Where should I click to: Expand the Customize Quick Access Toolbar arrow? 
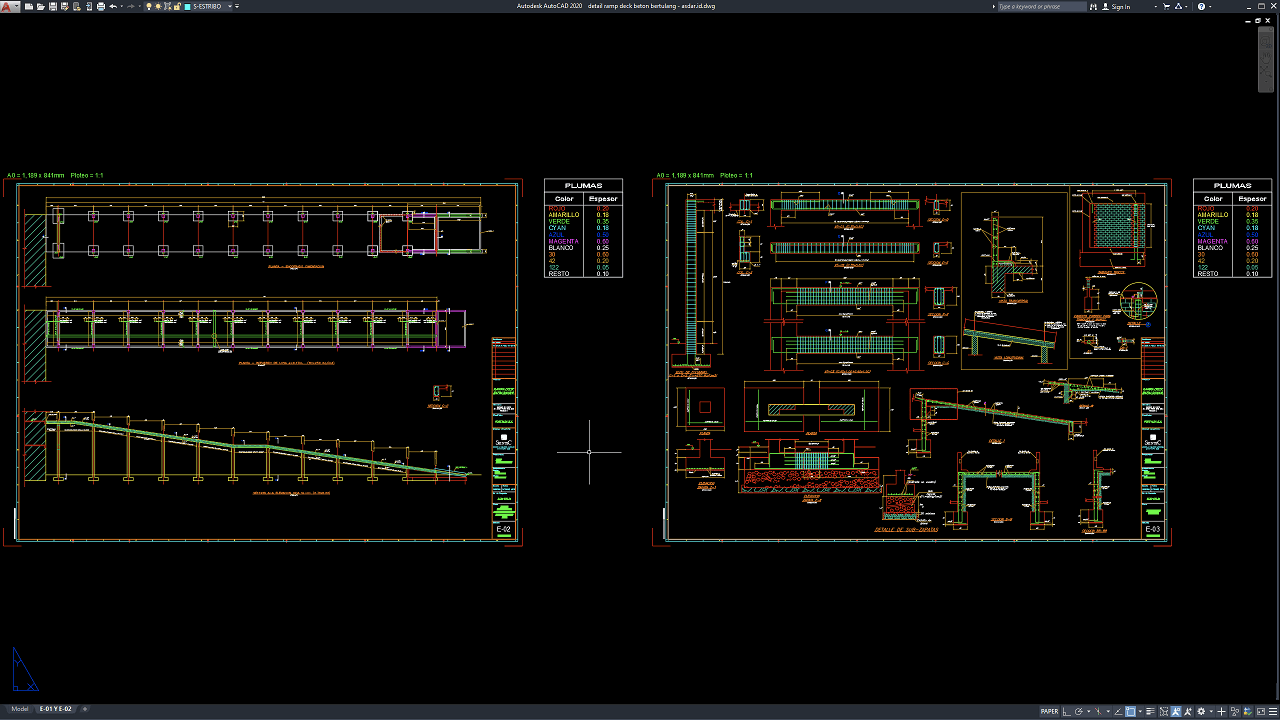click(x=237, y=6)
